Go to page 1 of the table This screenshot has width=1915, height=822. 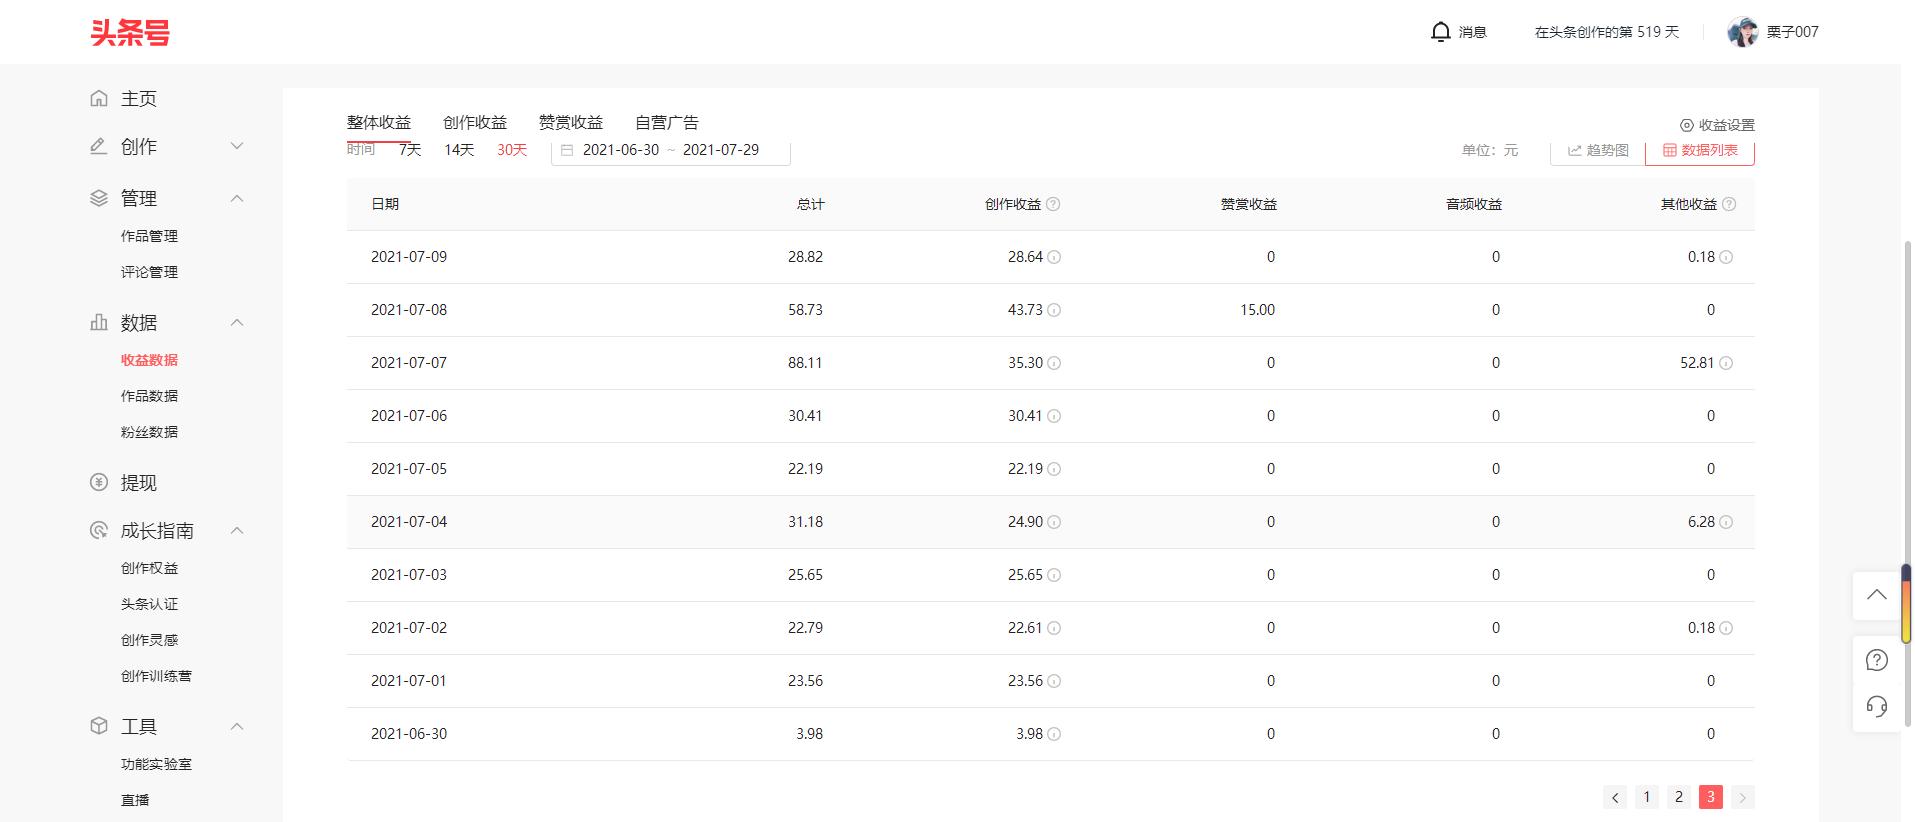(1647, 797)
